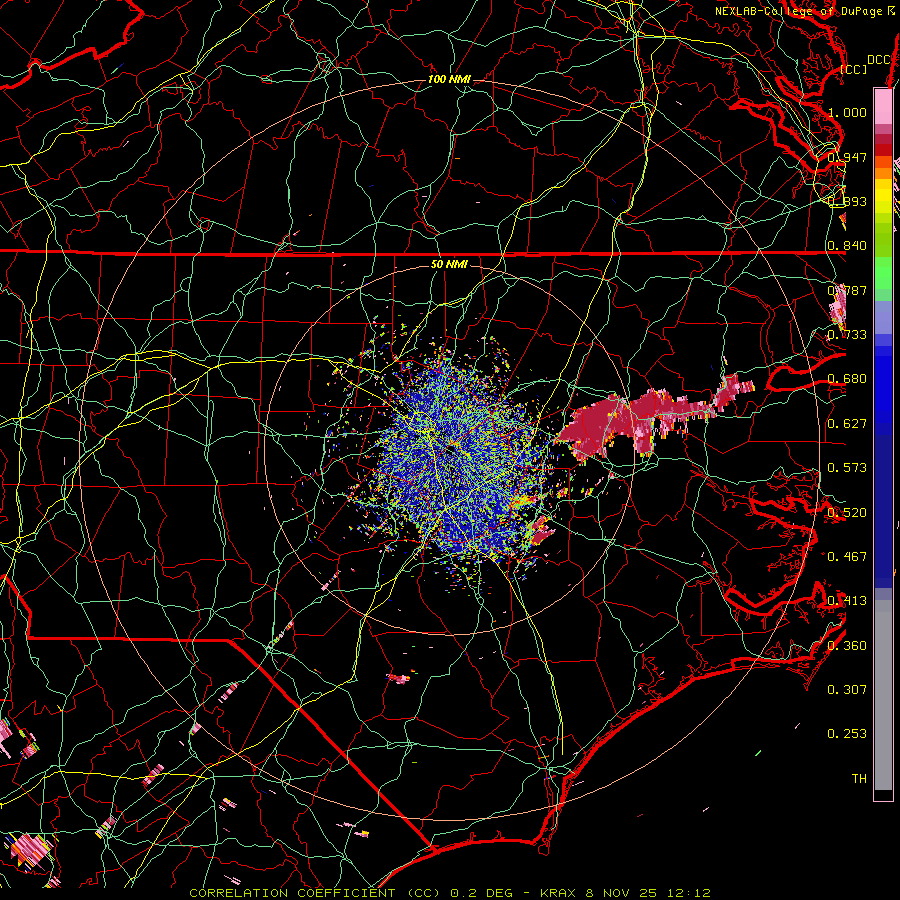Click the DCC label above the color bar

tap(878, 60)
